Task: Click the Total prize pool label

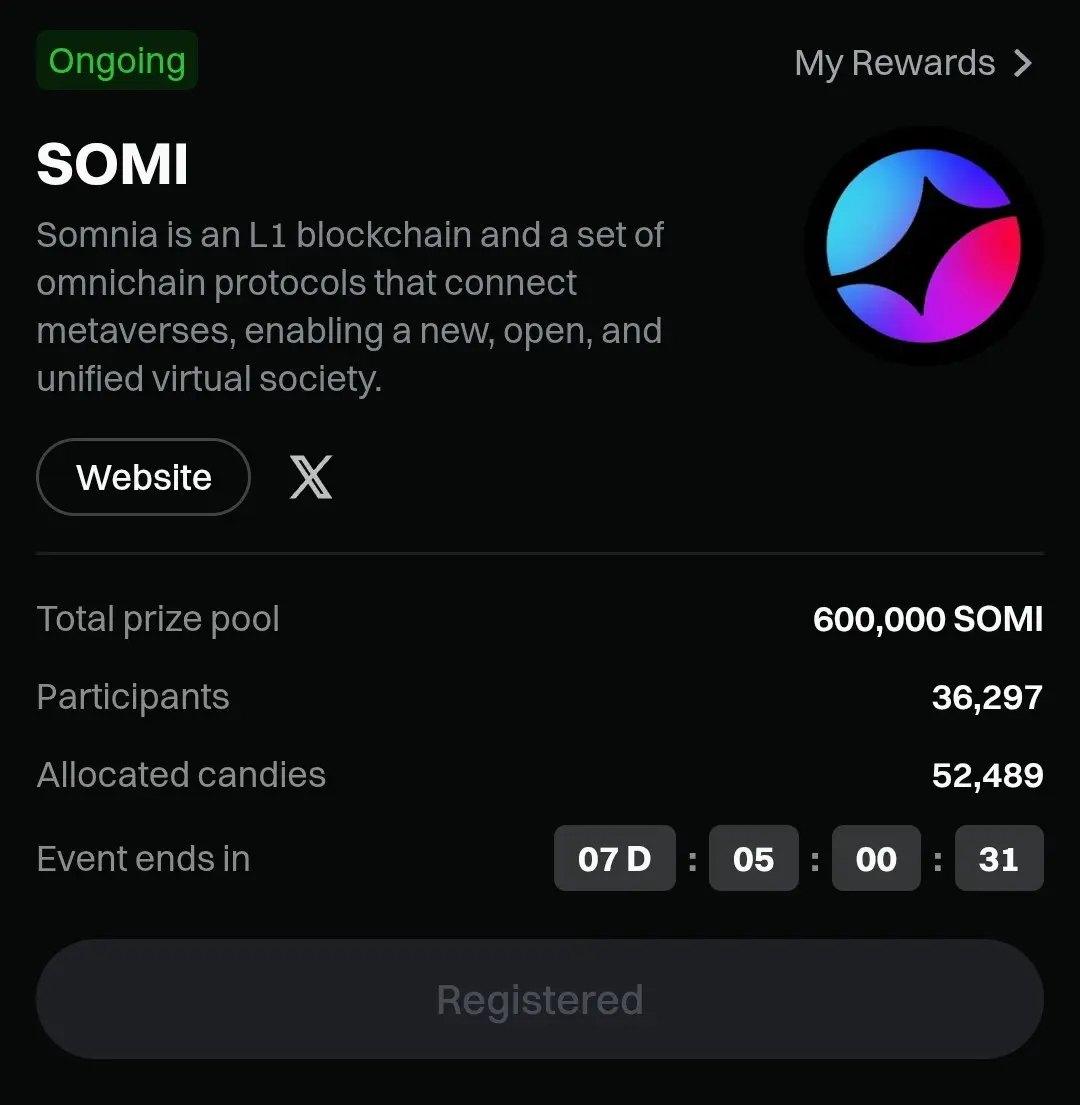Action: point(158,619)
